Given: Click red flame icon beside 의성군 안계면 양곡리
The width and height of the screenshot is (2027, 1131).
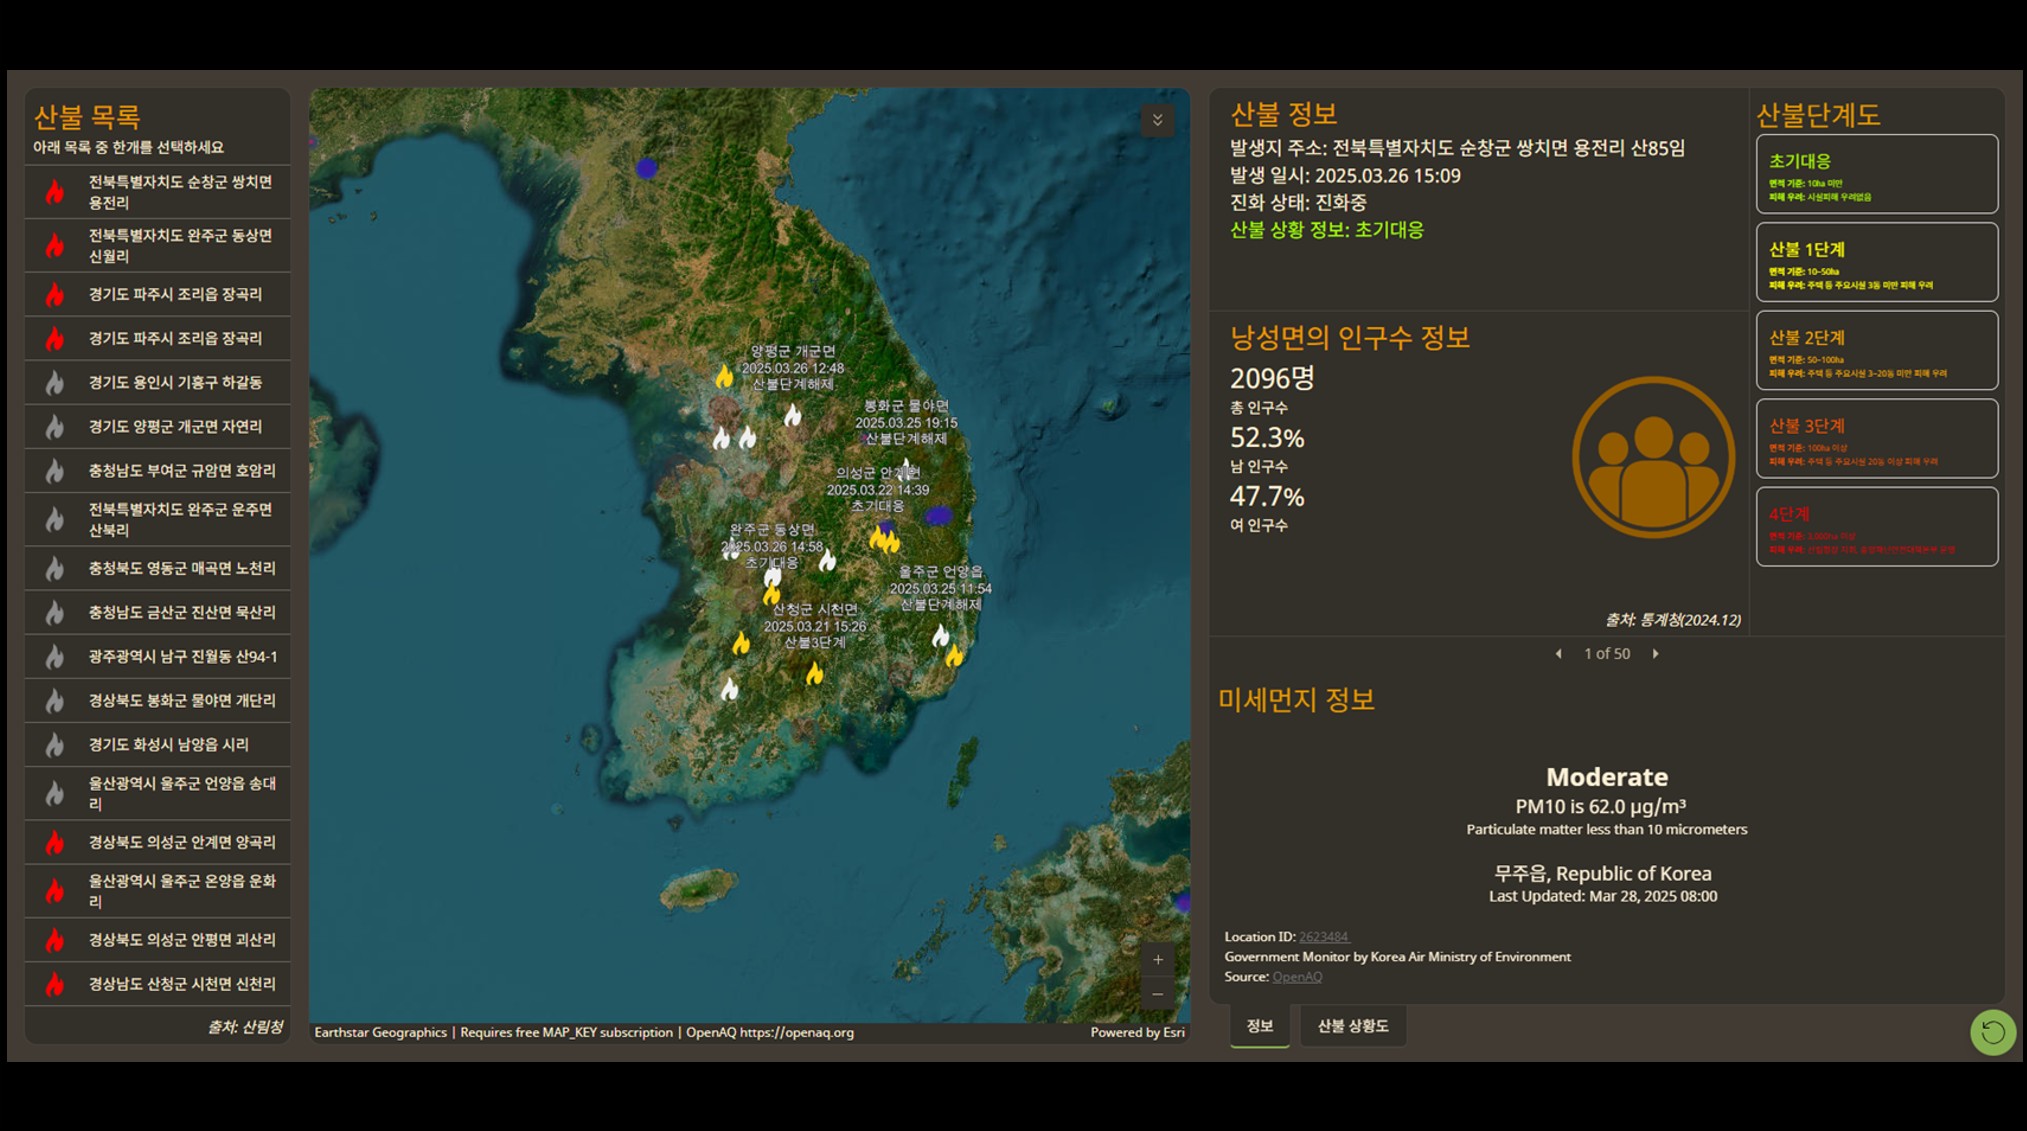Looking at the screenshot, I should pos(55,842).
